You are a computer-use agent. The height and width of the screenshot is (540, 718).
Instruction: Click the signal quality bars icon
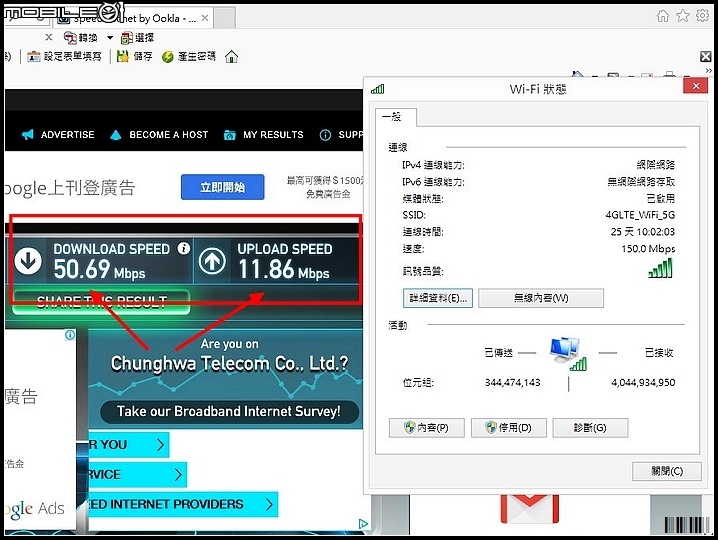[x=661, y=268]
